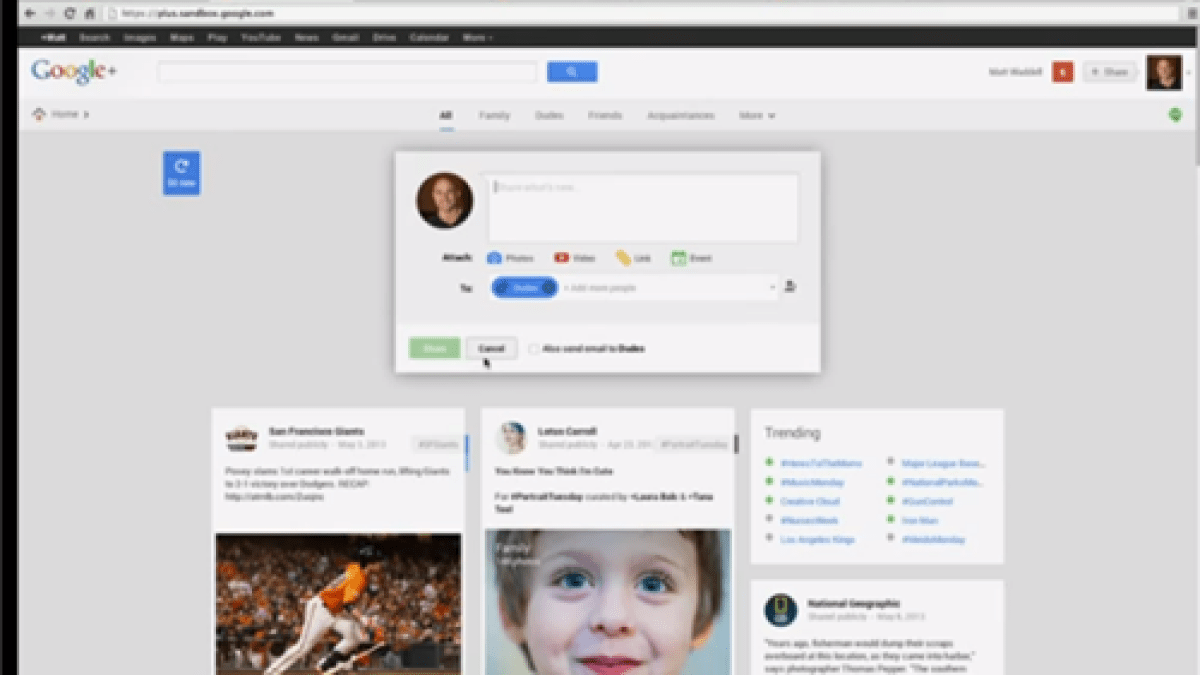This screenshot has height=675, width=1200.
Task: Click the green Share button in dialog
Action: (434, 349)
